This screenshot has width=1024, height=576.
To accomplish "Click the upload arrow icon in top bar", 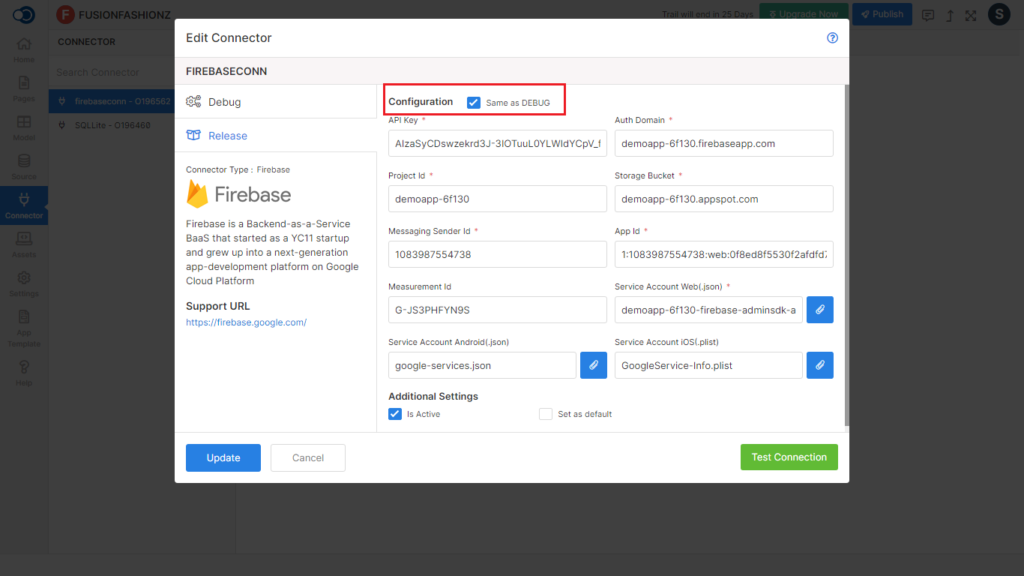I will (x=950, y=15).
